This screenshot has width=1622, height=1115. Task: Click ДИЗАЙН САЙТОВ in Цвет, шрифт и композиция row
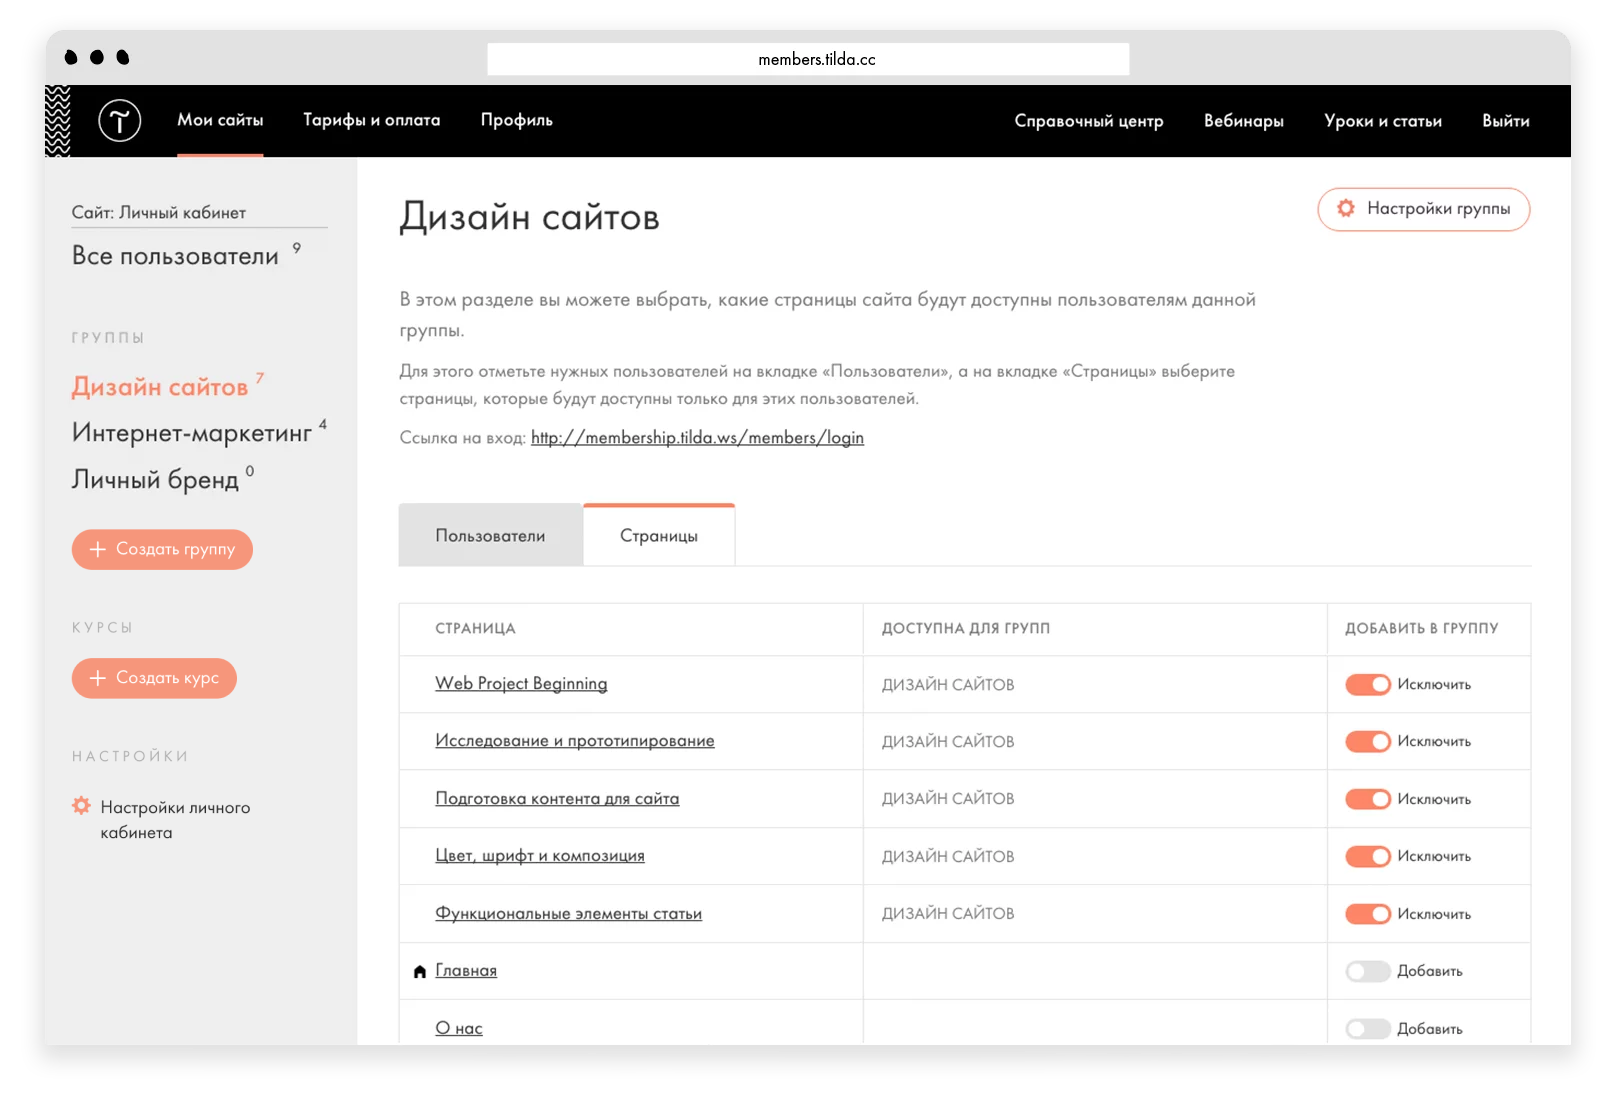[x=948, y=857]
